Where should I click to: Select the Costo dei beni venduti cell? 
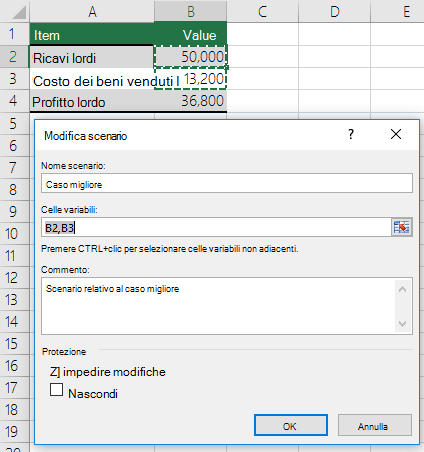(92, 79)
